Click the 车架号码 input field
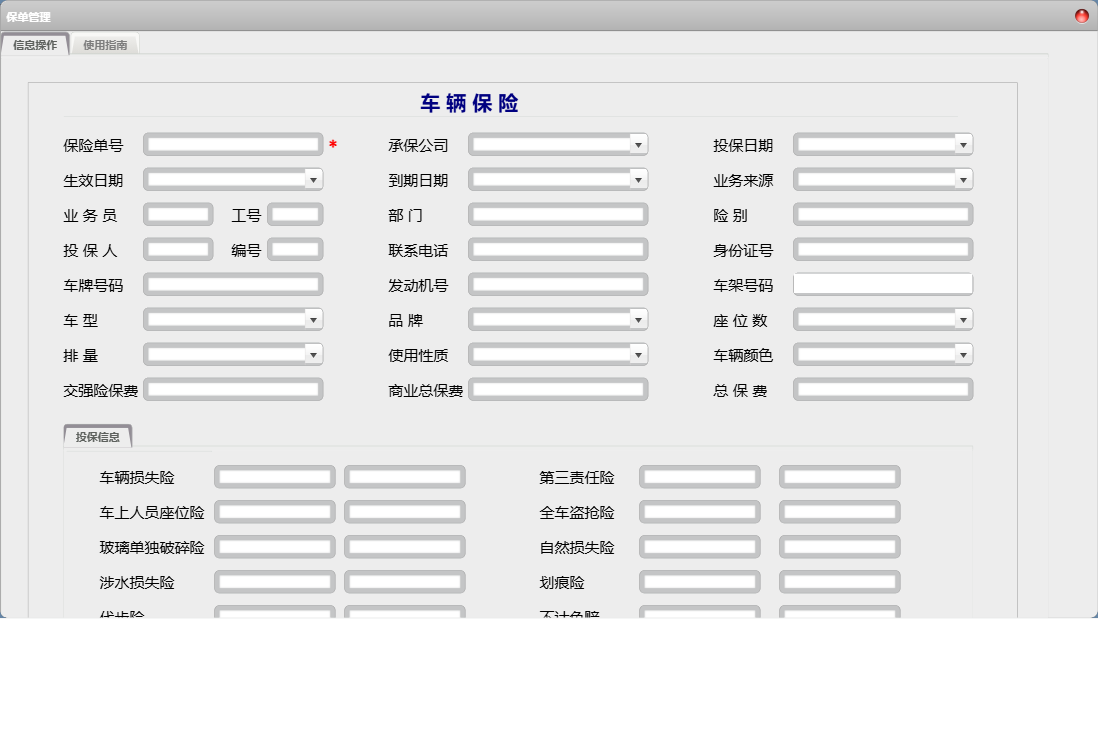The image size is (1098, 744). tap(881, 284)
